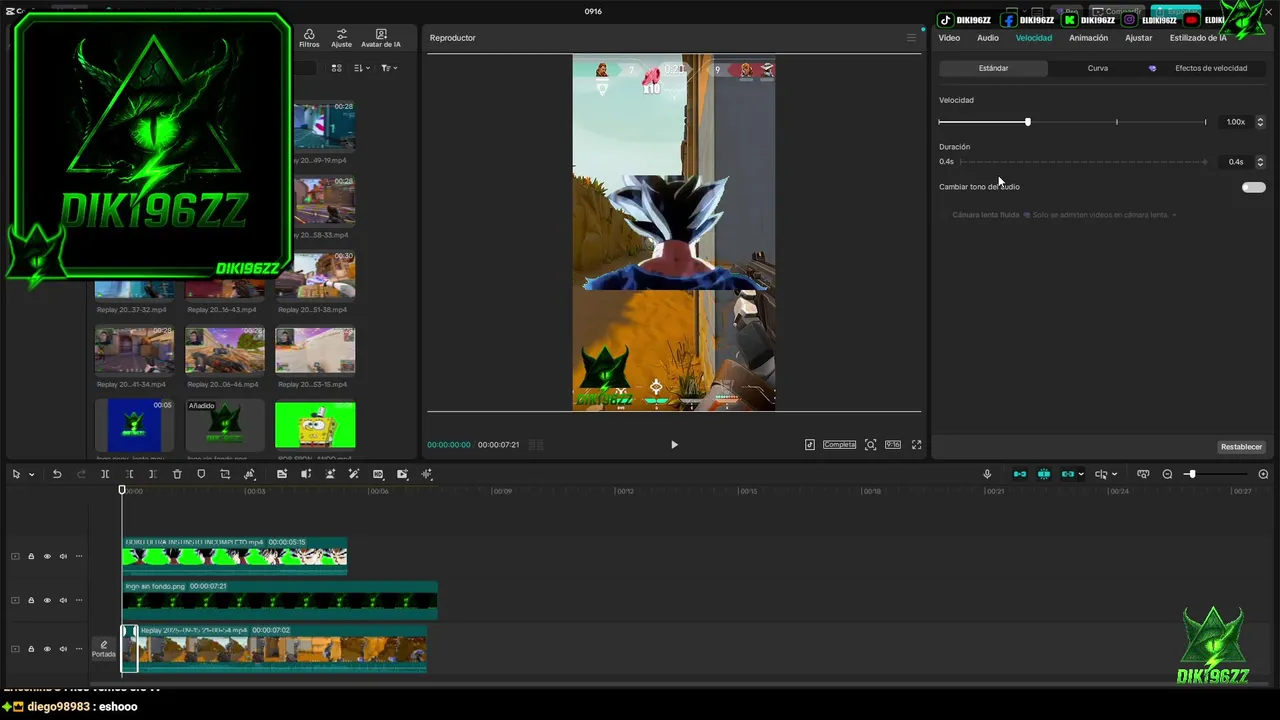This screenshot has height=720, width=1280.
Task: Add a marker to the timeline
Action: [201, 474]
